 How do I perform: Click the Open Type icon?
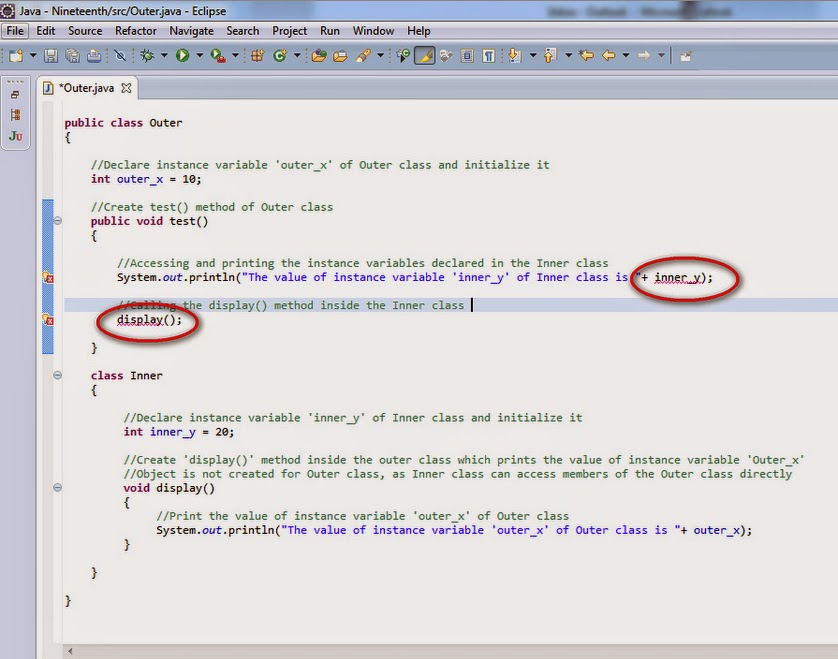pos(319,56)
